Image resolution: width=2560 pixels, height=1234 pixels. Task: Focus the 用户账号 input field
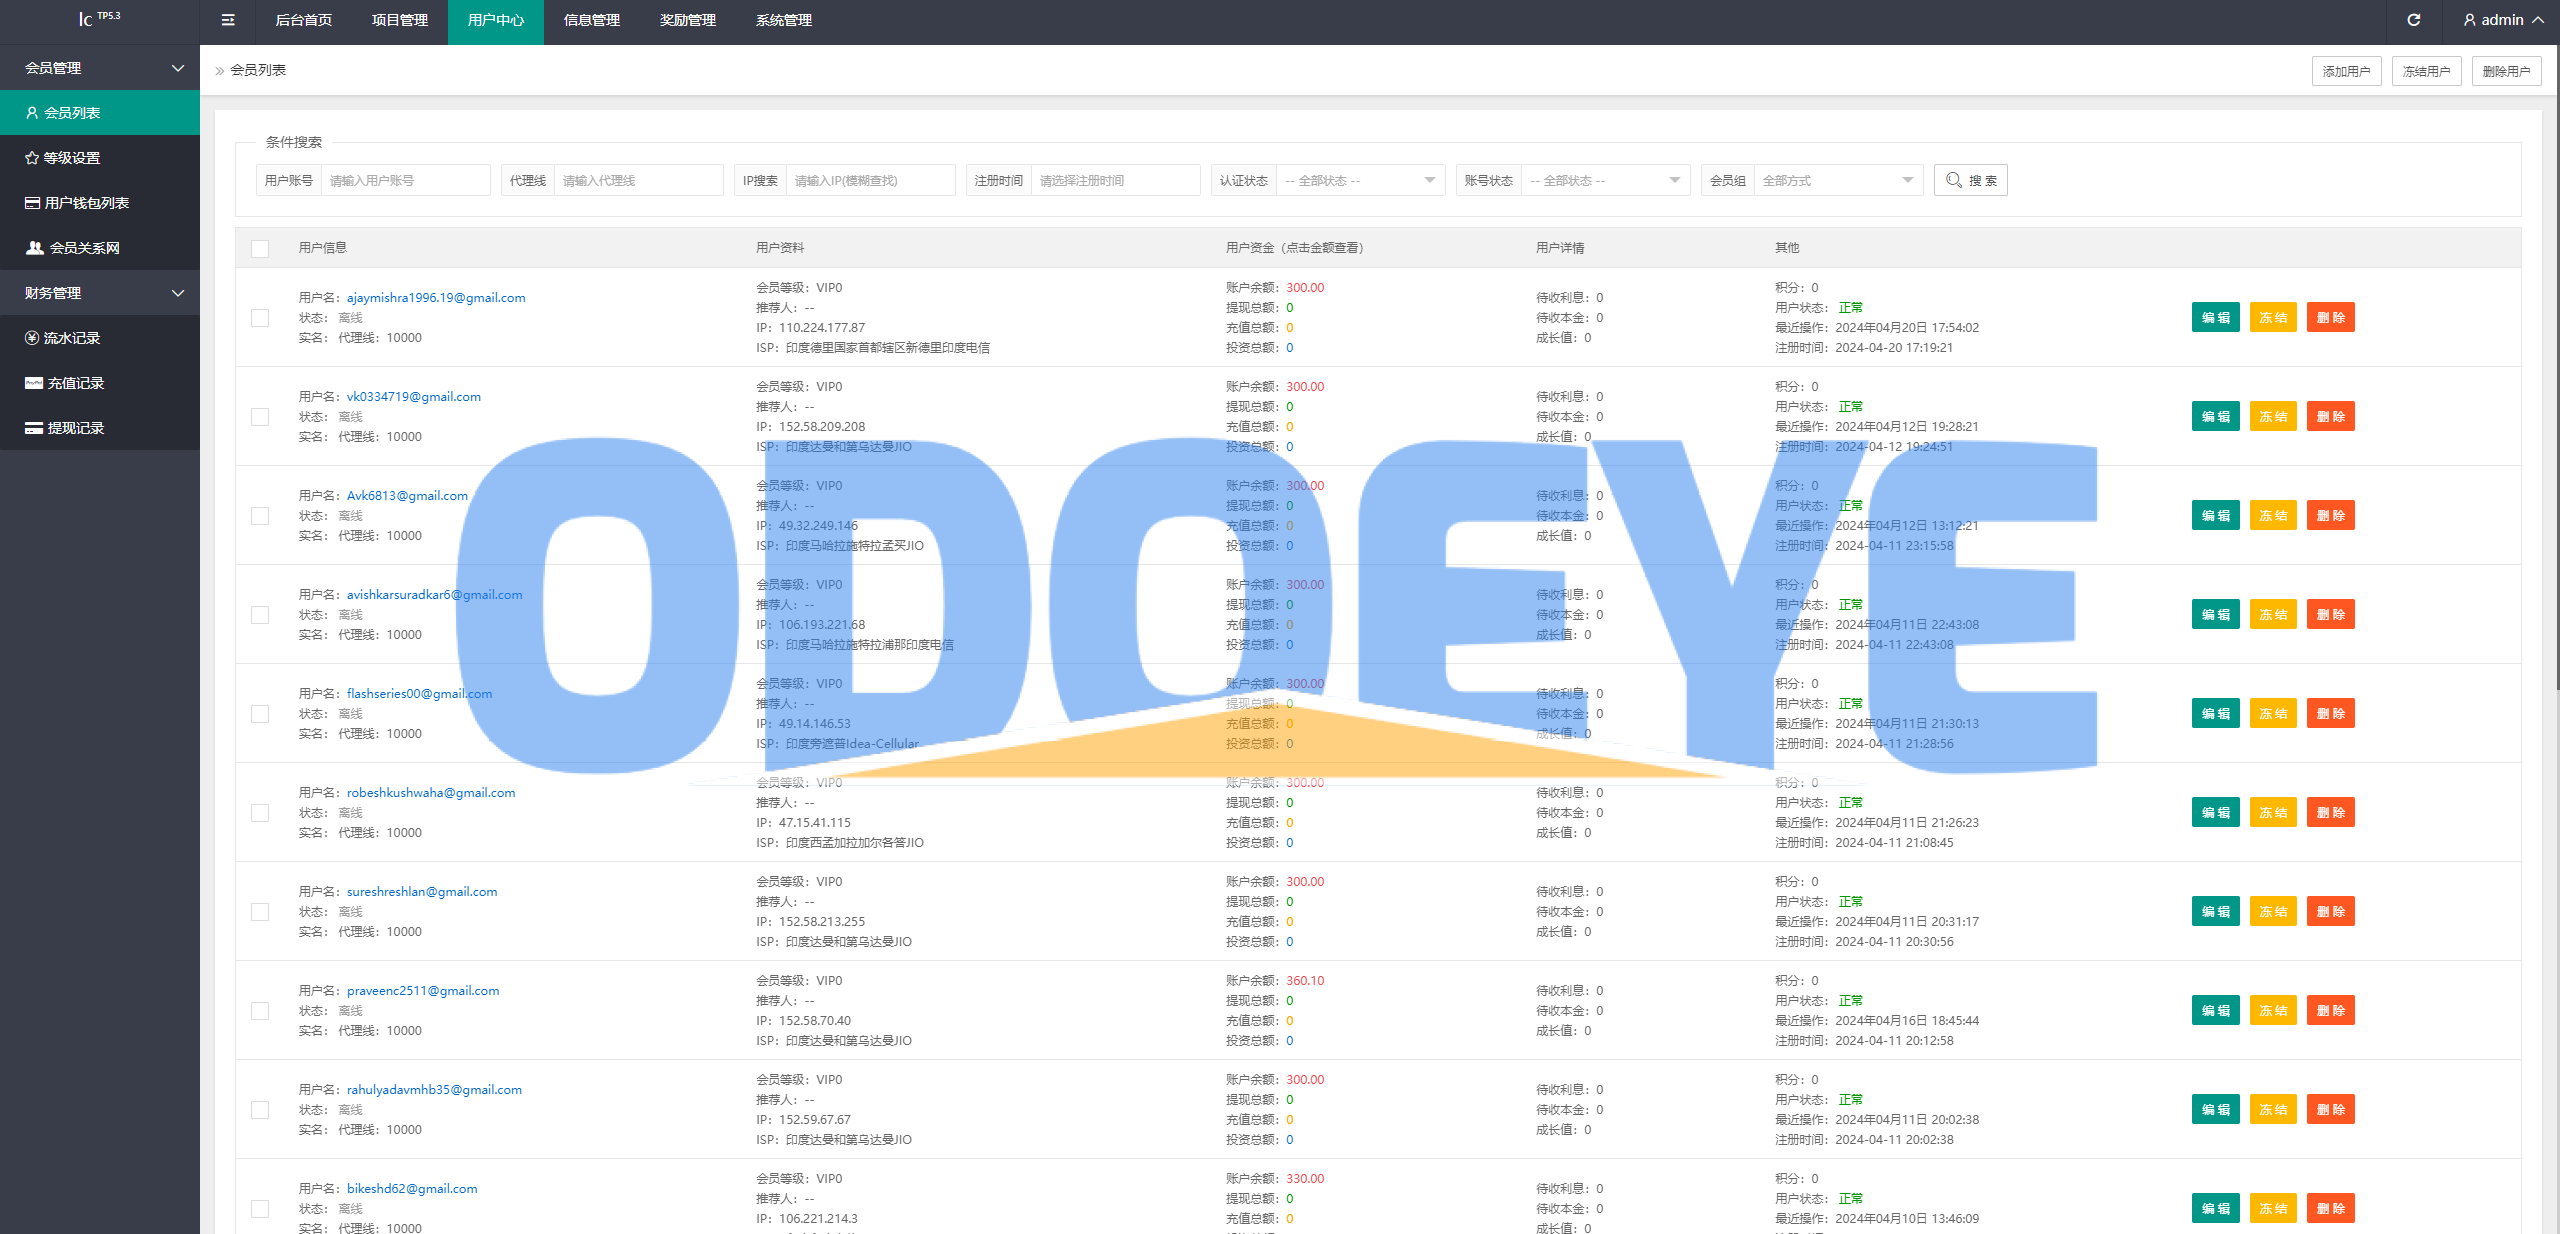(405, 180)
